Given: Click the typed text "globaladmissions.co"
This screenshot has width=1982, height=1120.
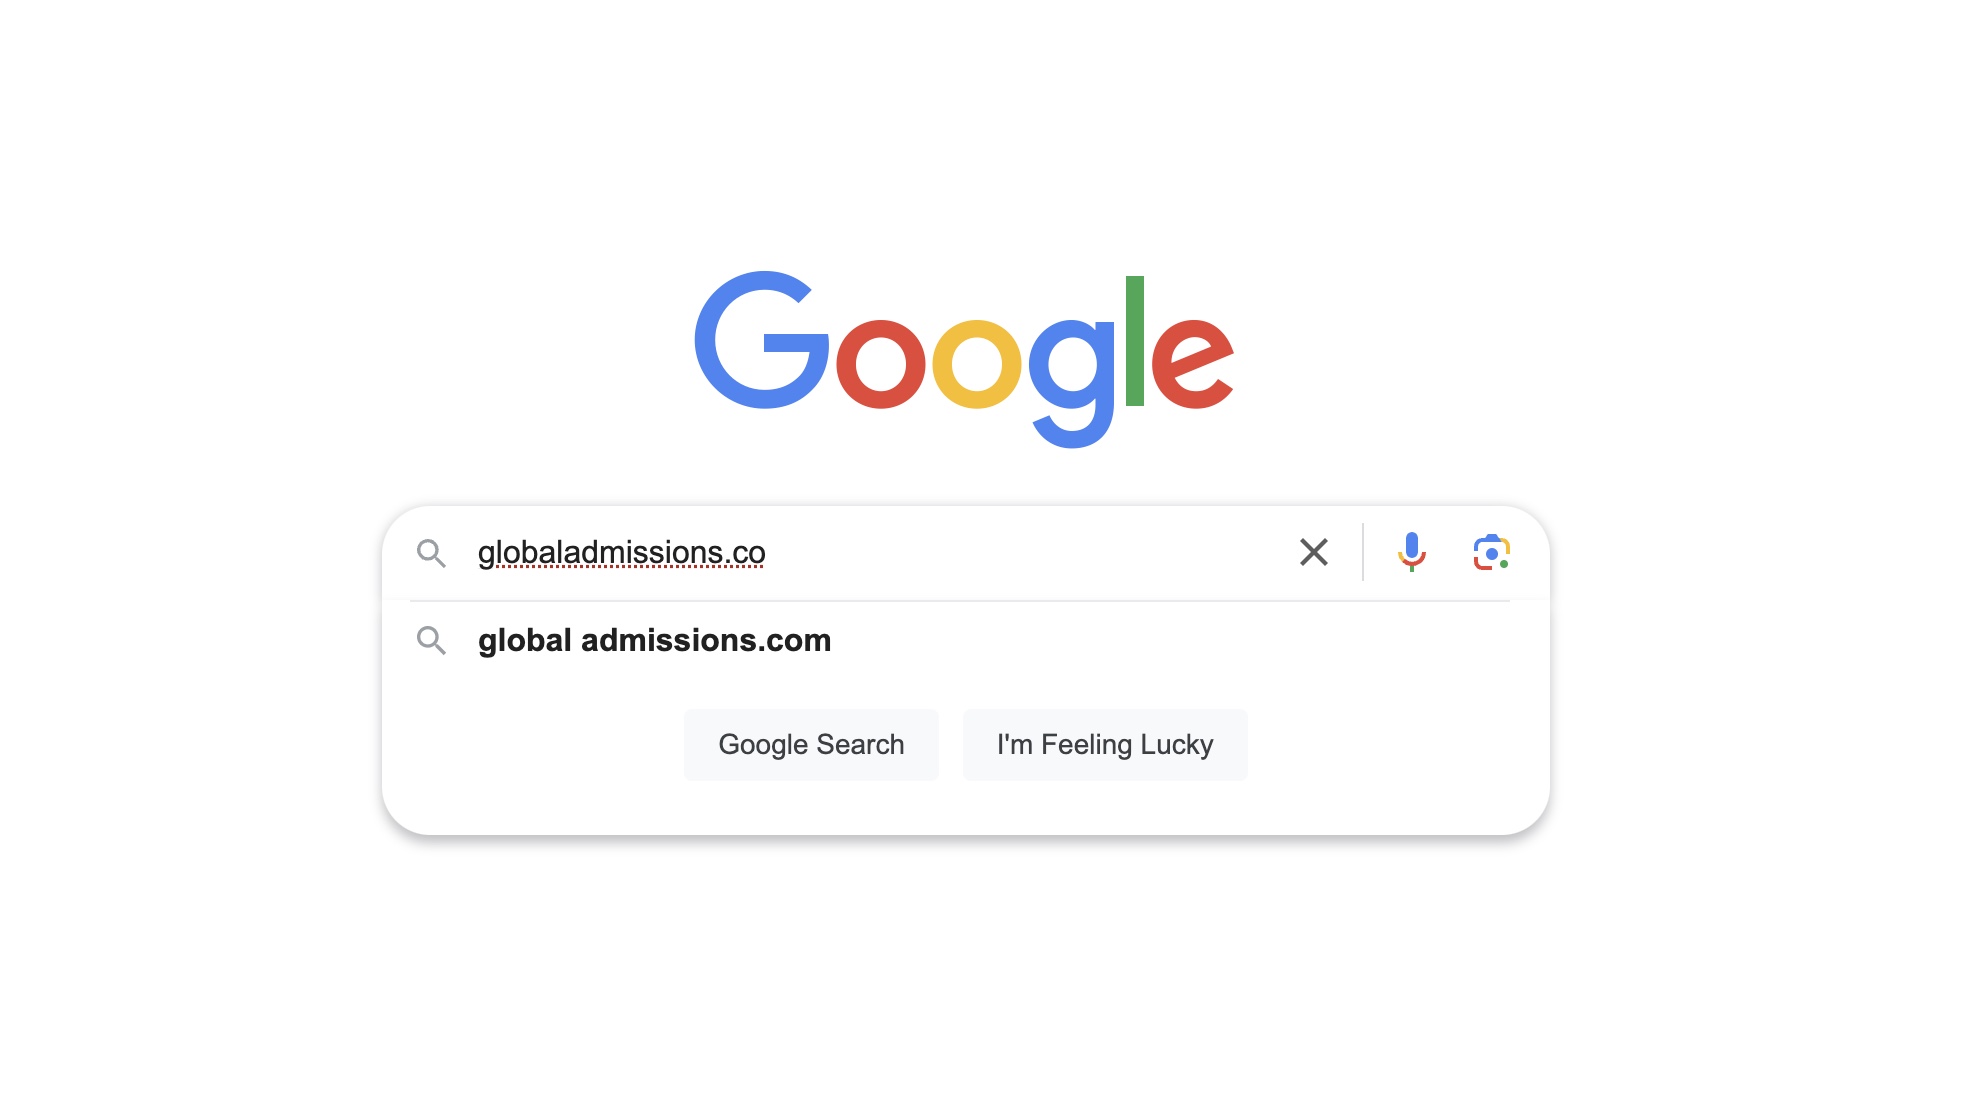Looking at the screenshot, I should click(x=621, y=552).
